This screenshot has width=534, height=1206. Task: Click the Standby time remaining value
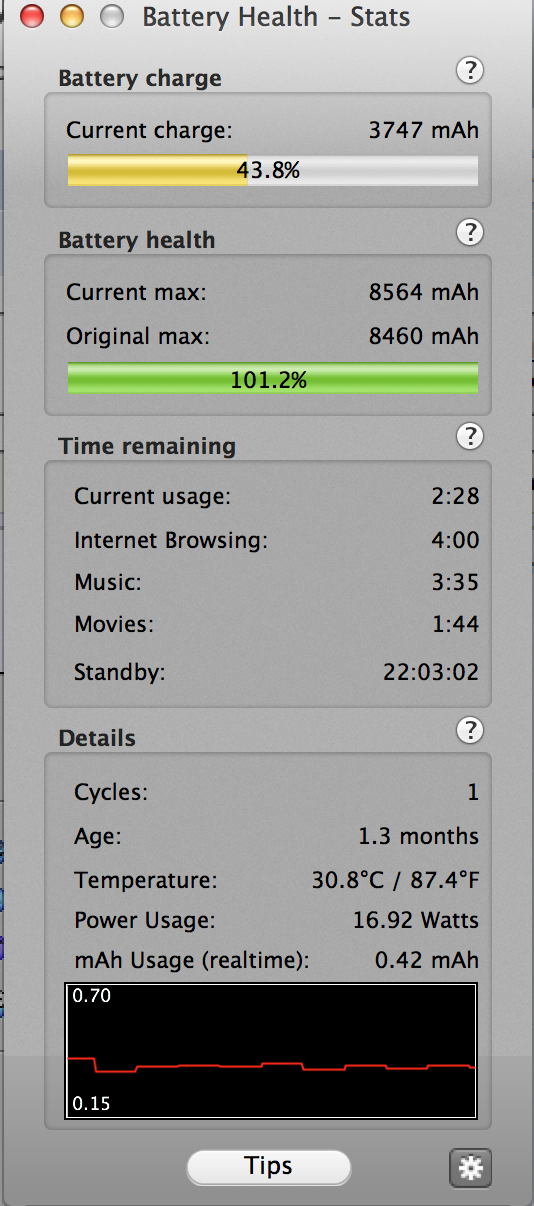pos(431,672)
